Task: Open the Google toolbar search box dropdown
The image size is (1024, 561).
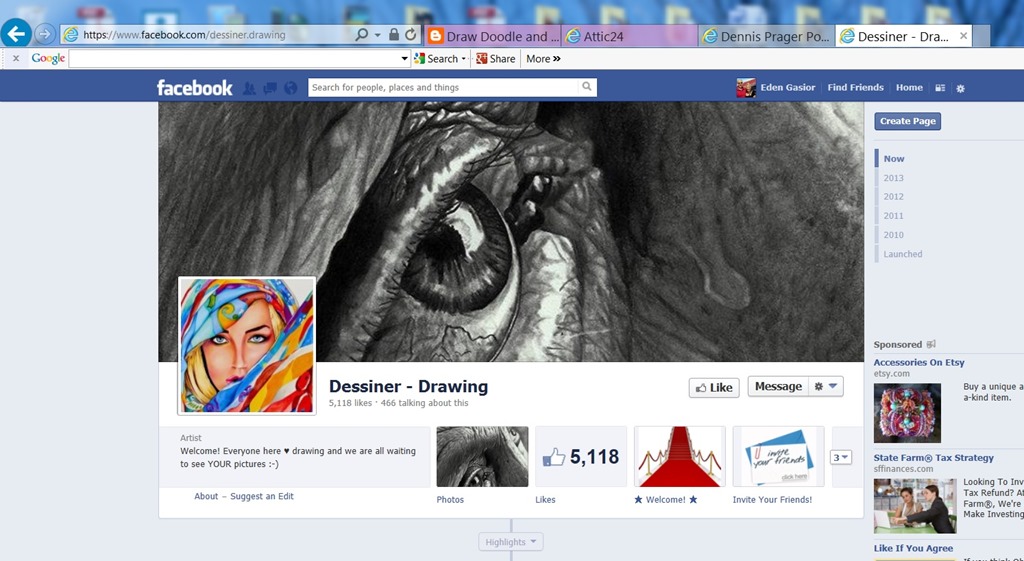Action: coord(404,59)
